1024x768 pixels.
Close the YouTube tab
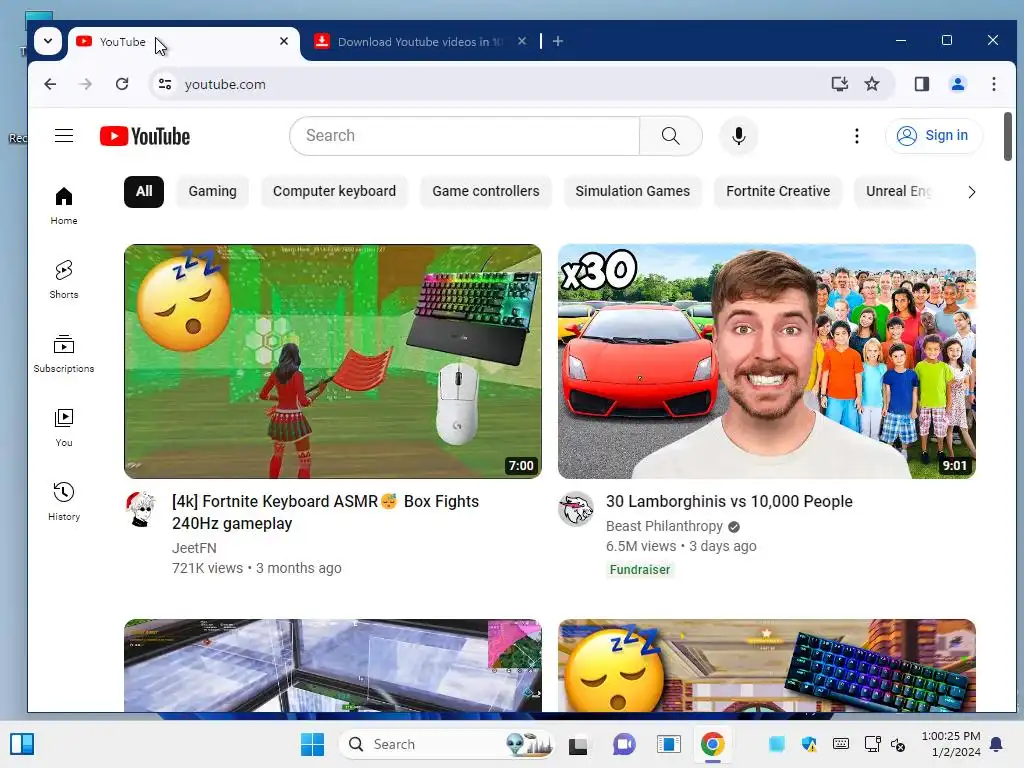click(284, 41)
